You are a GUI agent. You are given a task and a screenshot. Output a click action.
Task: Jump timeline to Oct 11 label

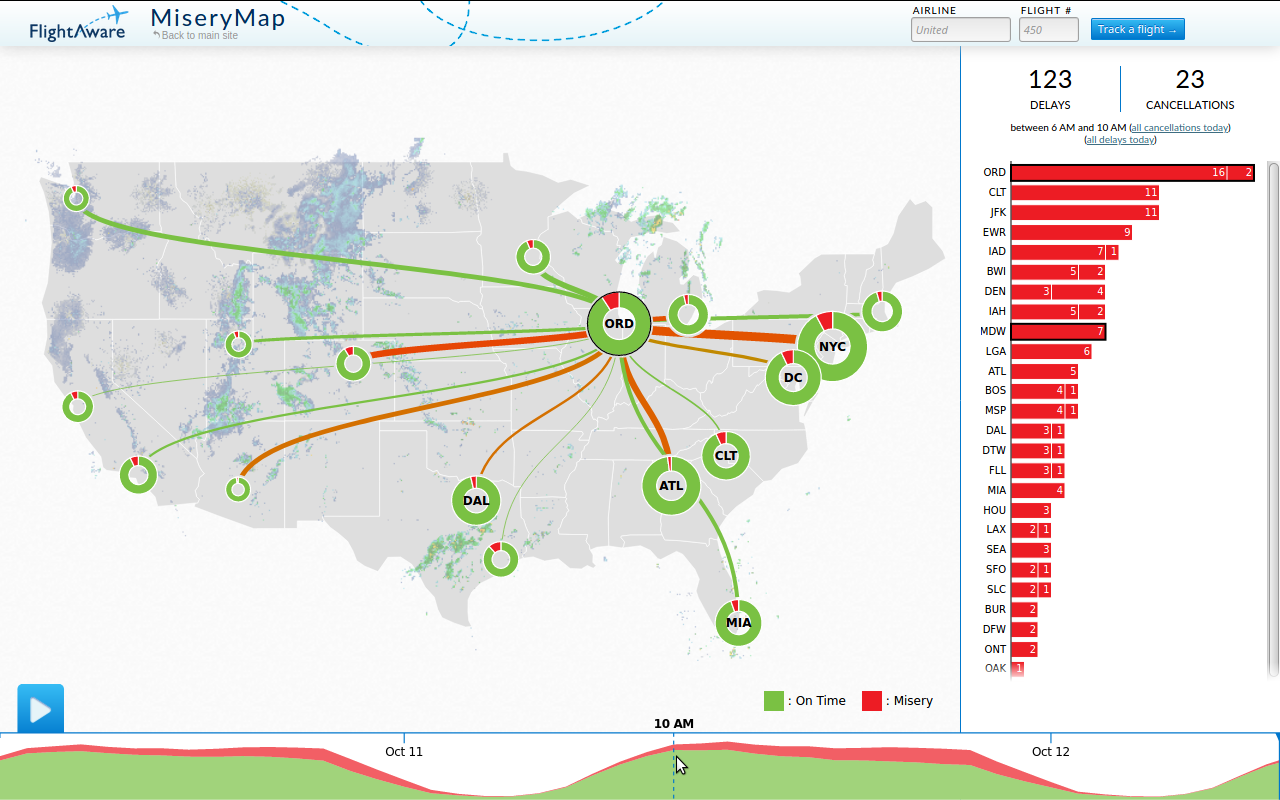[404, 751]
